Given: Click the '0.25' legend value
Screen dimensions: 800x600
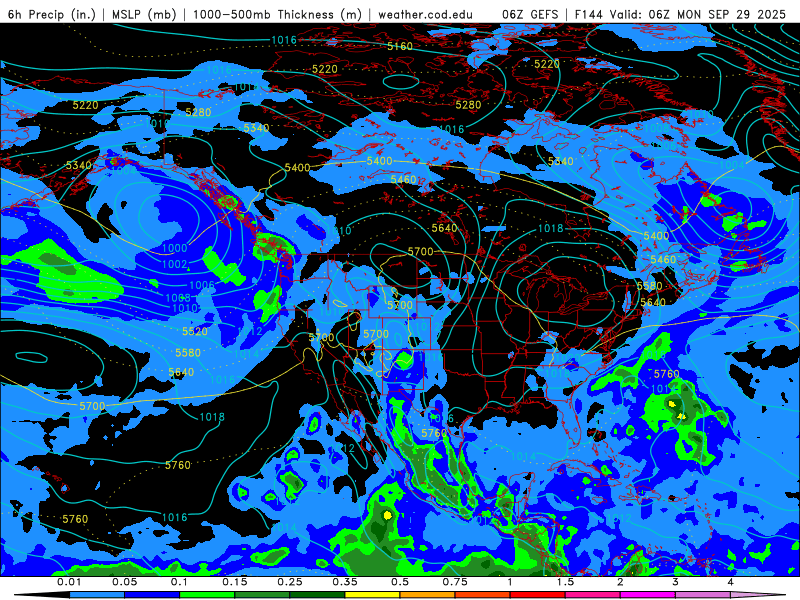Looking at the screenshot, I should click(x=290, y=582).
